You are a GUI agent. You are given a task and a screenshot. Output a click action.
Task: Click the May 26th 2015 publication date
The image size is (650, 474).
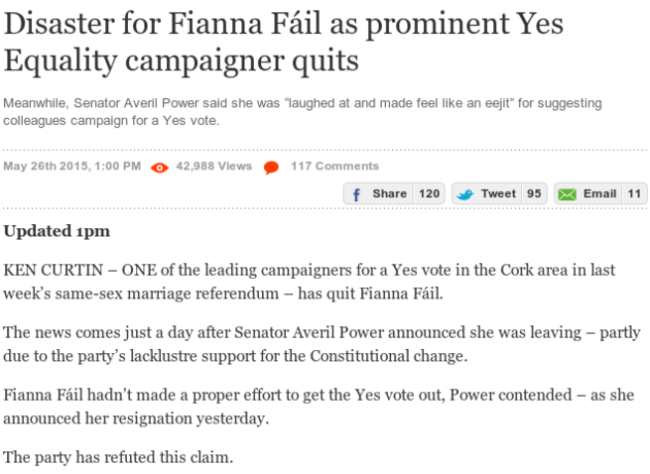[72, 166]
